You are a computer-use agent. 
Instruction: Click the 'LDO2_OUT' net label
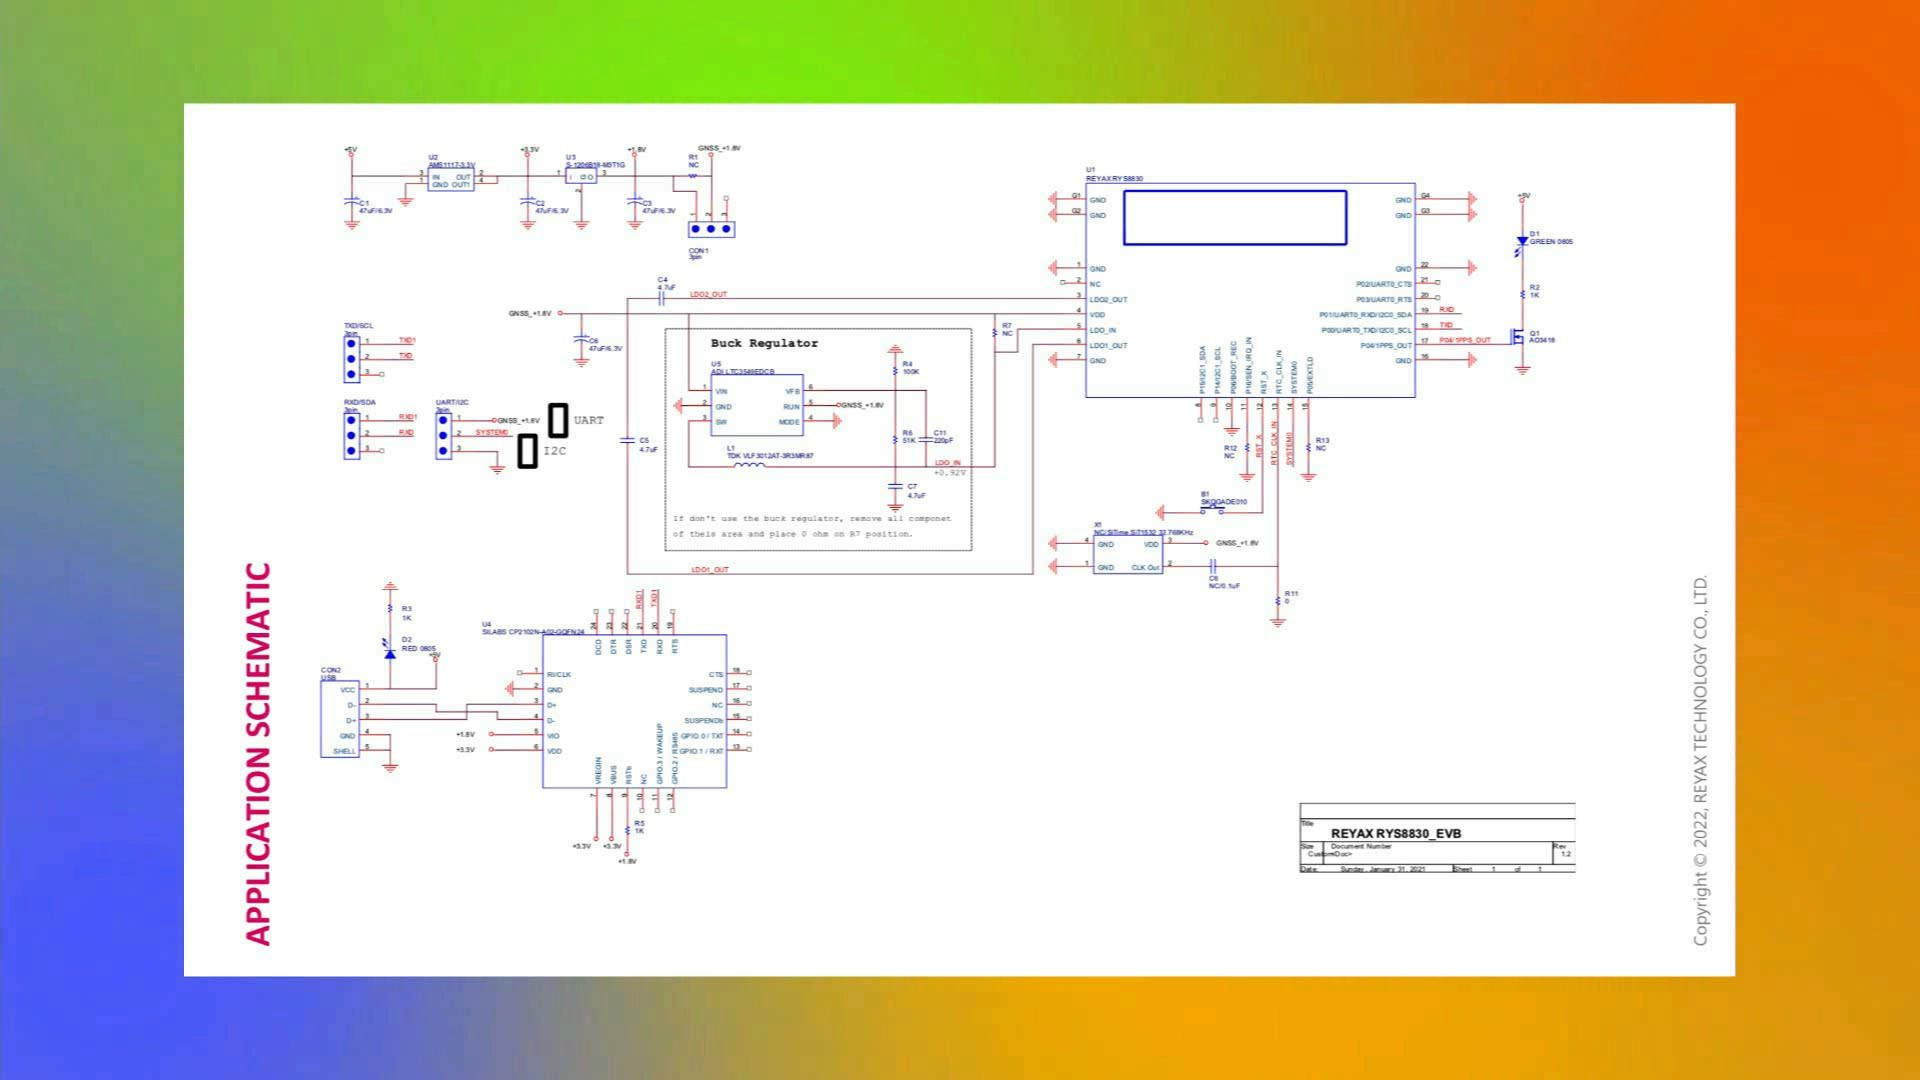point(709,295)
